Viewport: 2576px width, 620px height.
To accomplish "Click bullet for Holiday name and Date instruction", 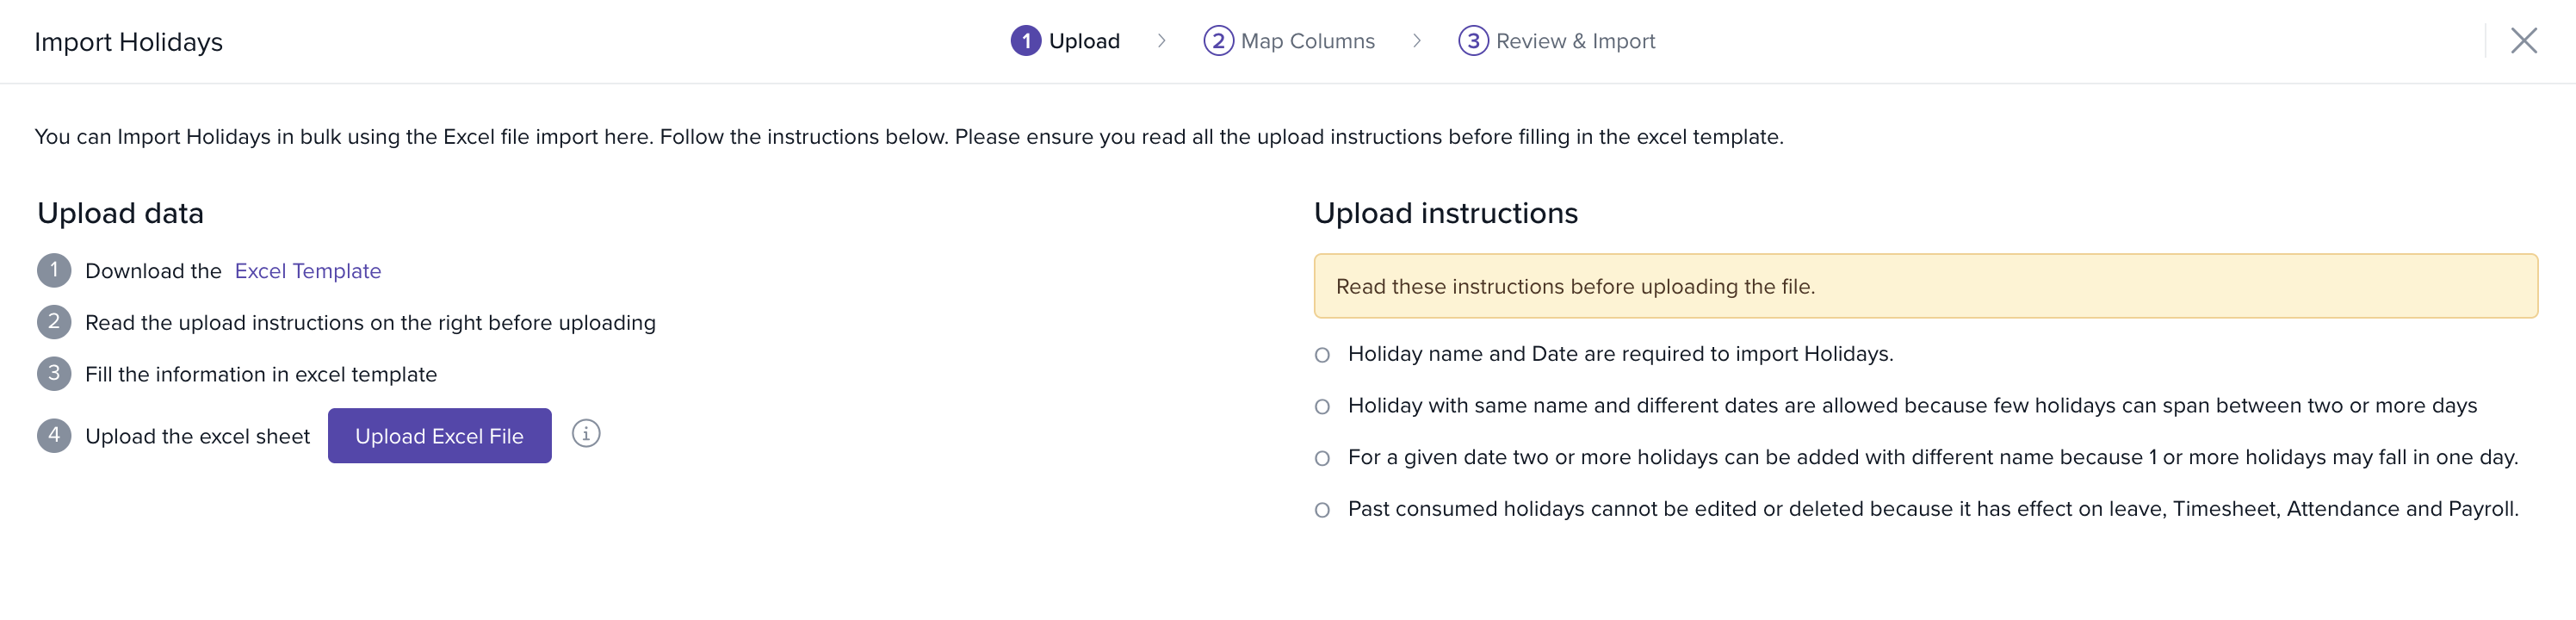I will (1322, 355).
